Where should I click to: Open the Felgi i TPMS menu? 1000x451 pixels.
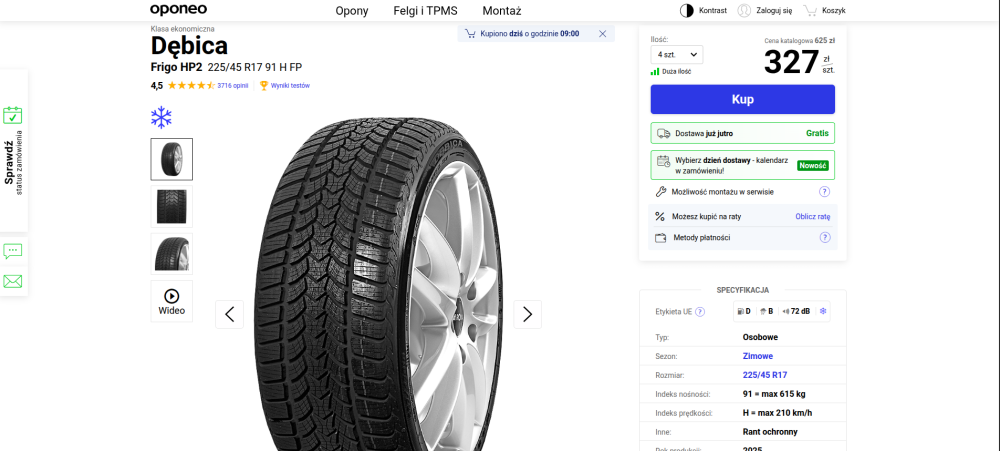click(x=425, y=11)
